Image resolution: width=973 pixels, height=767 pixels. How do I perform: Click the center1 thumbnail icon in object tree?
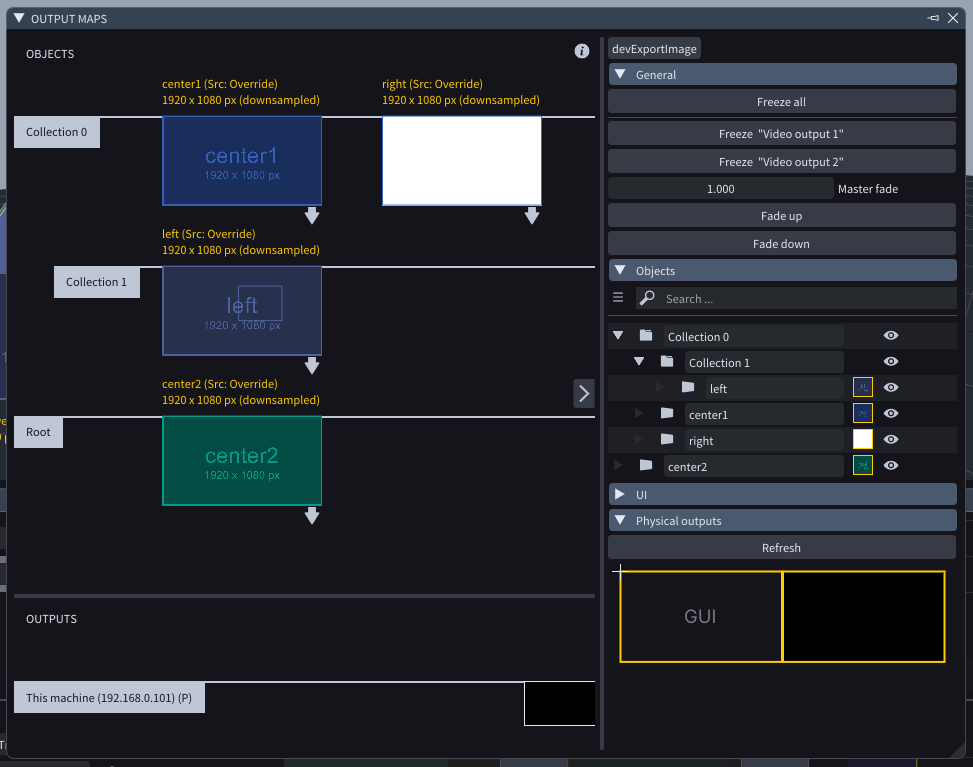[862, 413]
